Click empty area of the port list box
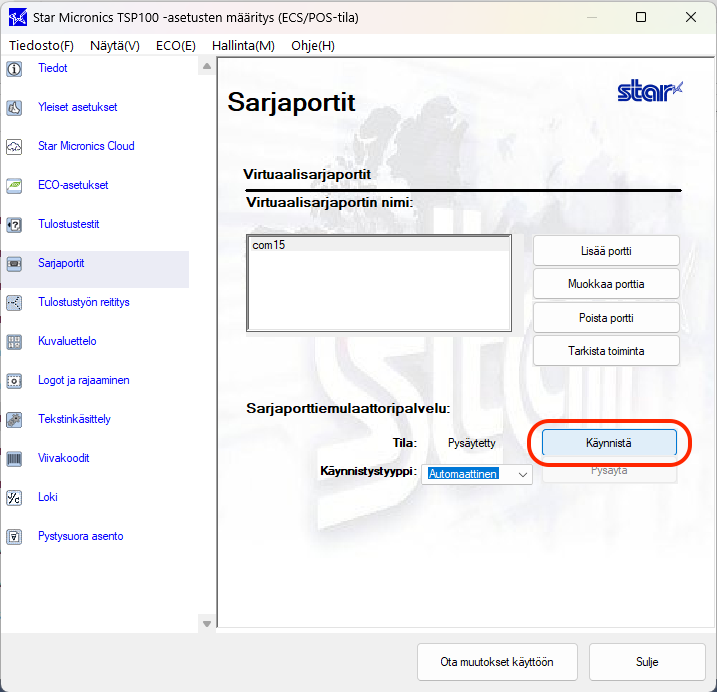 tap(379, 290)
